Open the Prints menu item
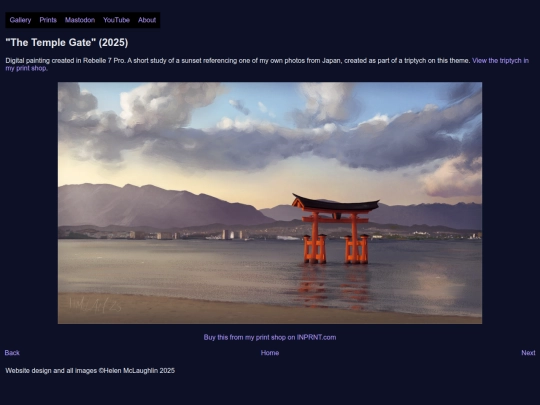 (48, 20)
